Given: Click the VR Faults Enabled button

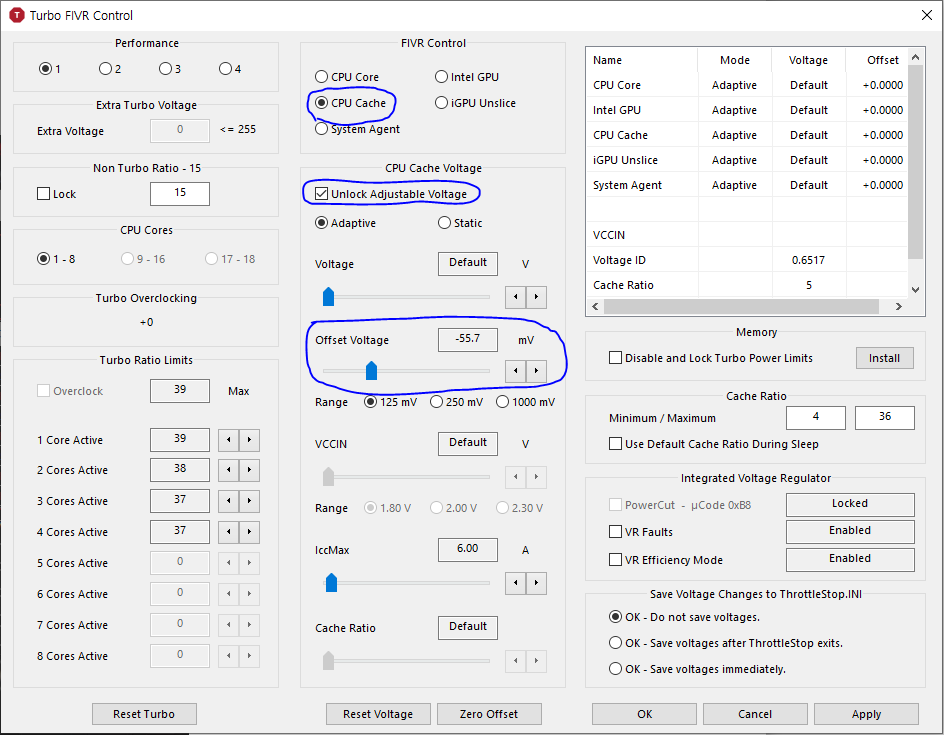Looking at the screenshot, I should pyautogui.click(x=850, y=532).
